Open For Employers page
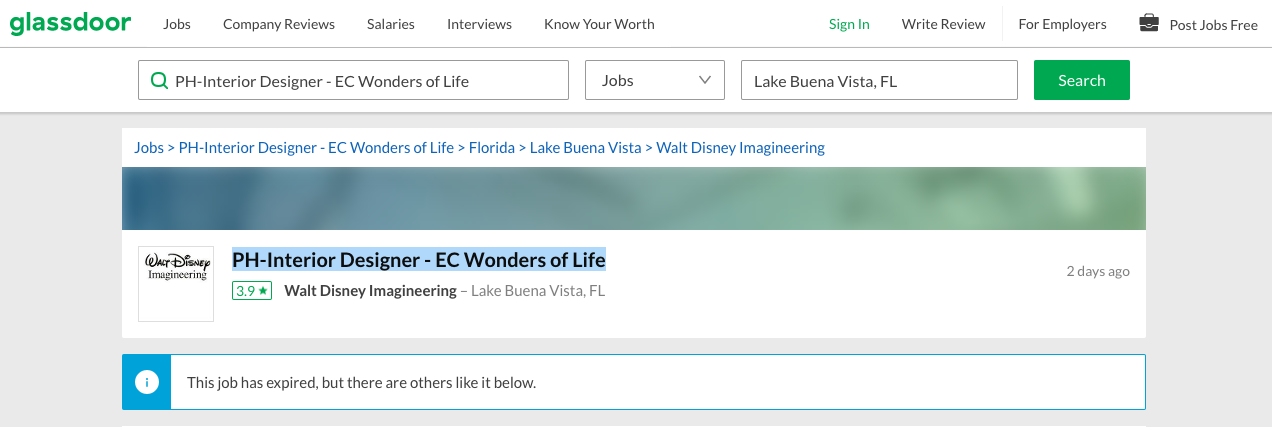The width and height of the screenshot is (1272, 427). (x=1062, y=24)
